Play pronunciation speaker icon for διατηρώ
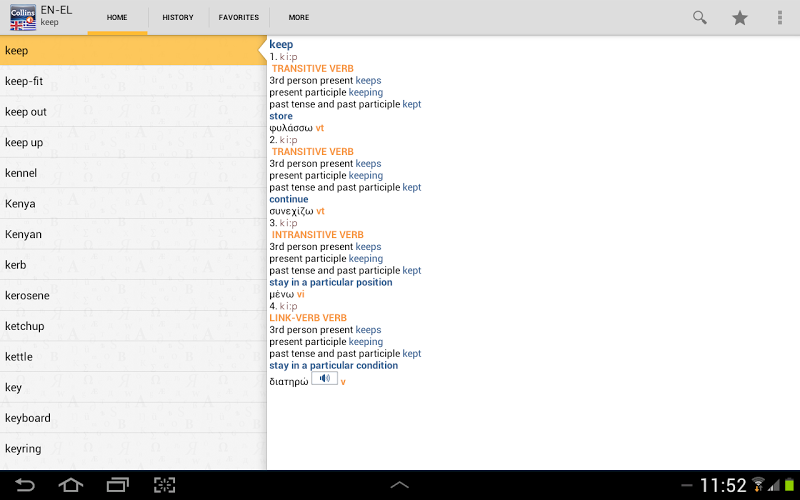This screenshot has width=800, height=500. (324, 379)
